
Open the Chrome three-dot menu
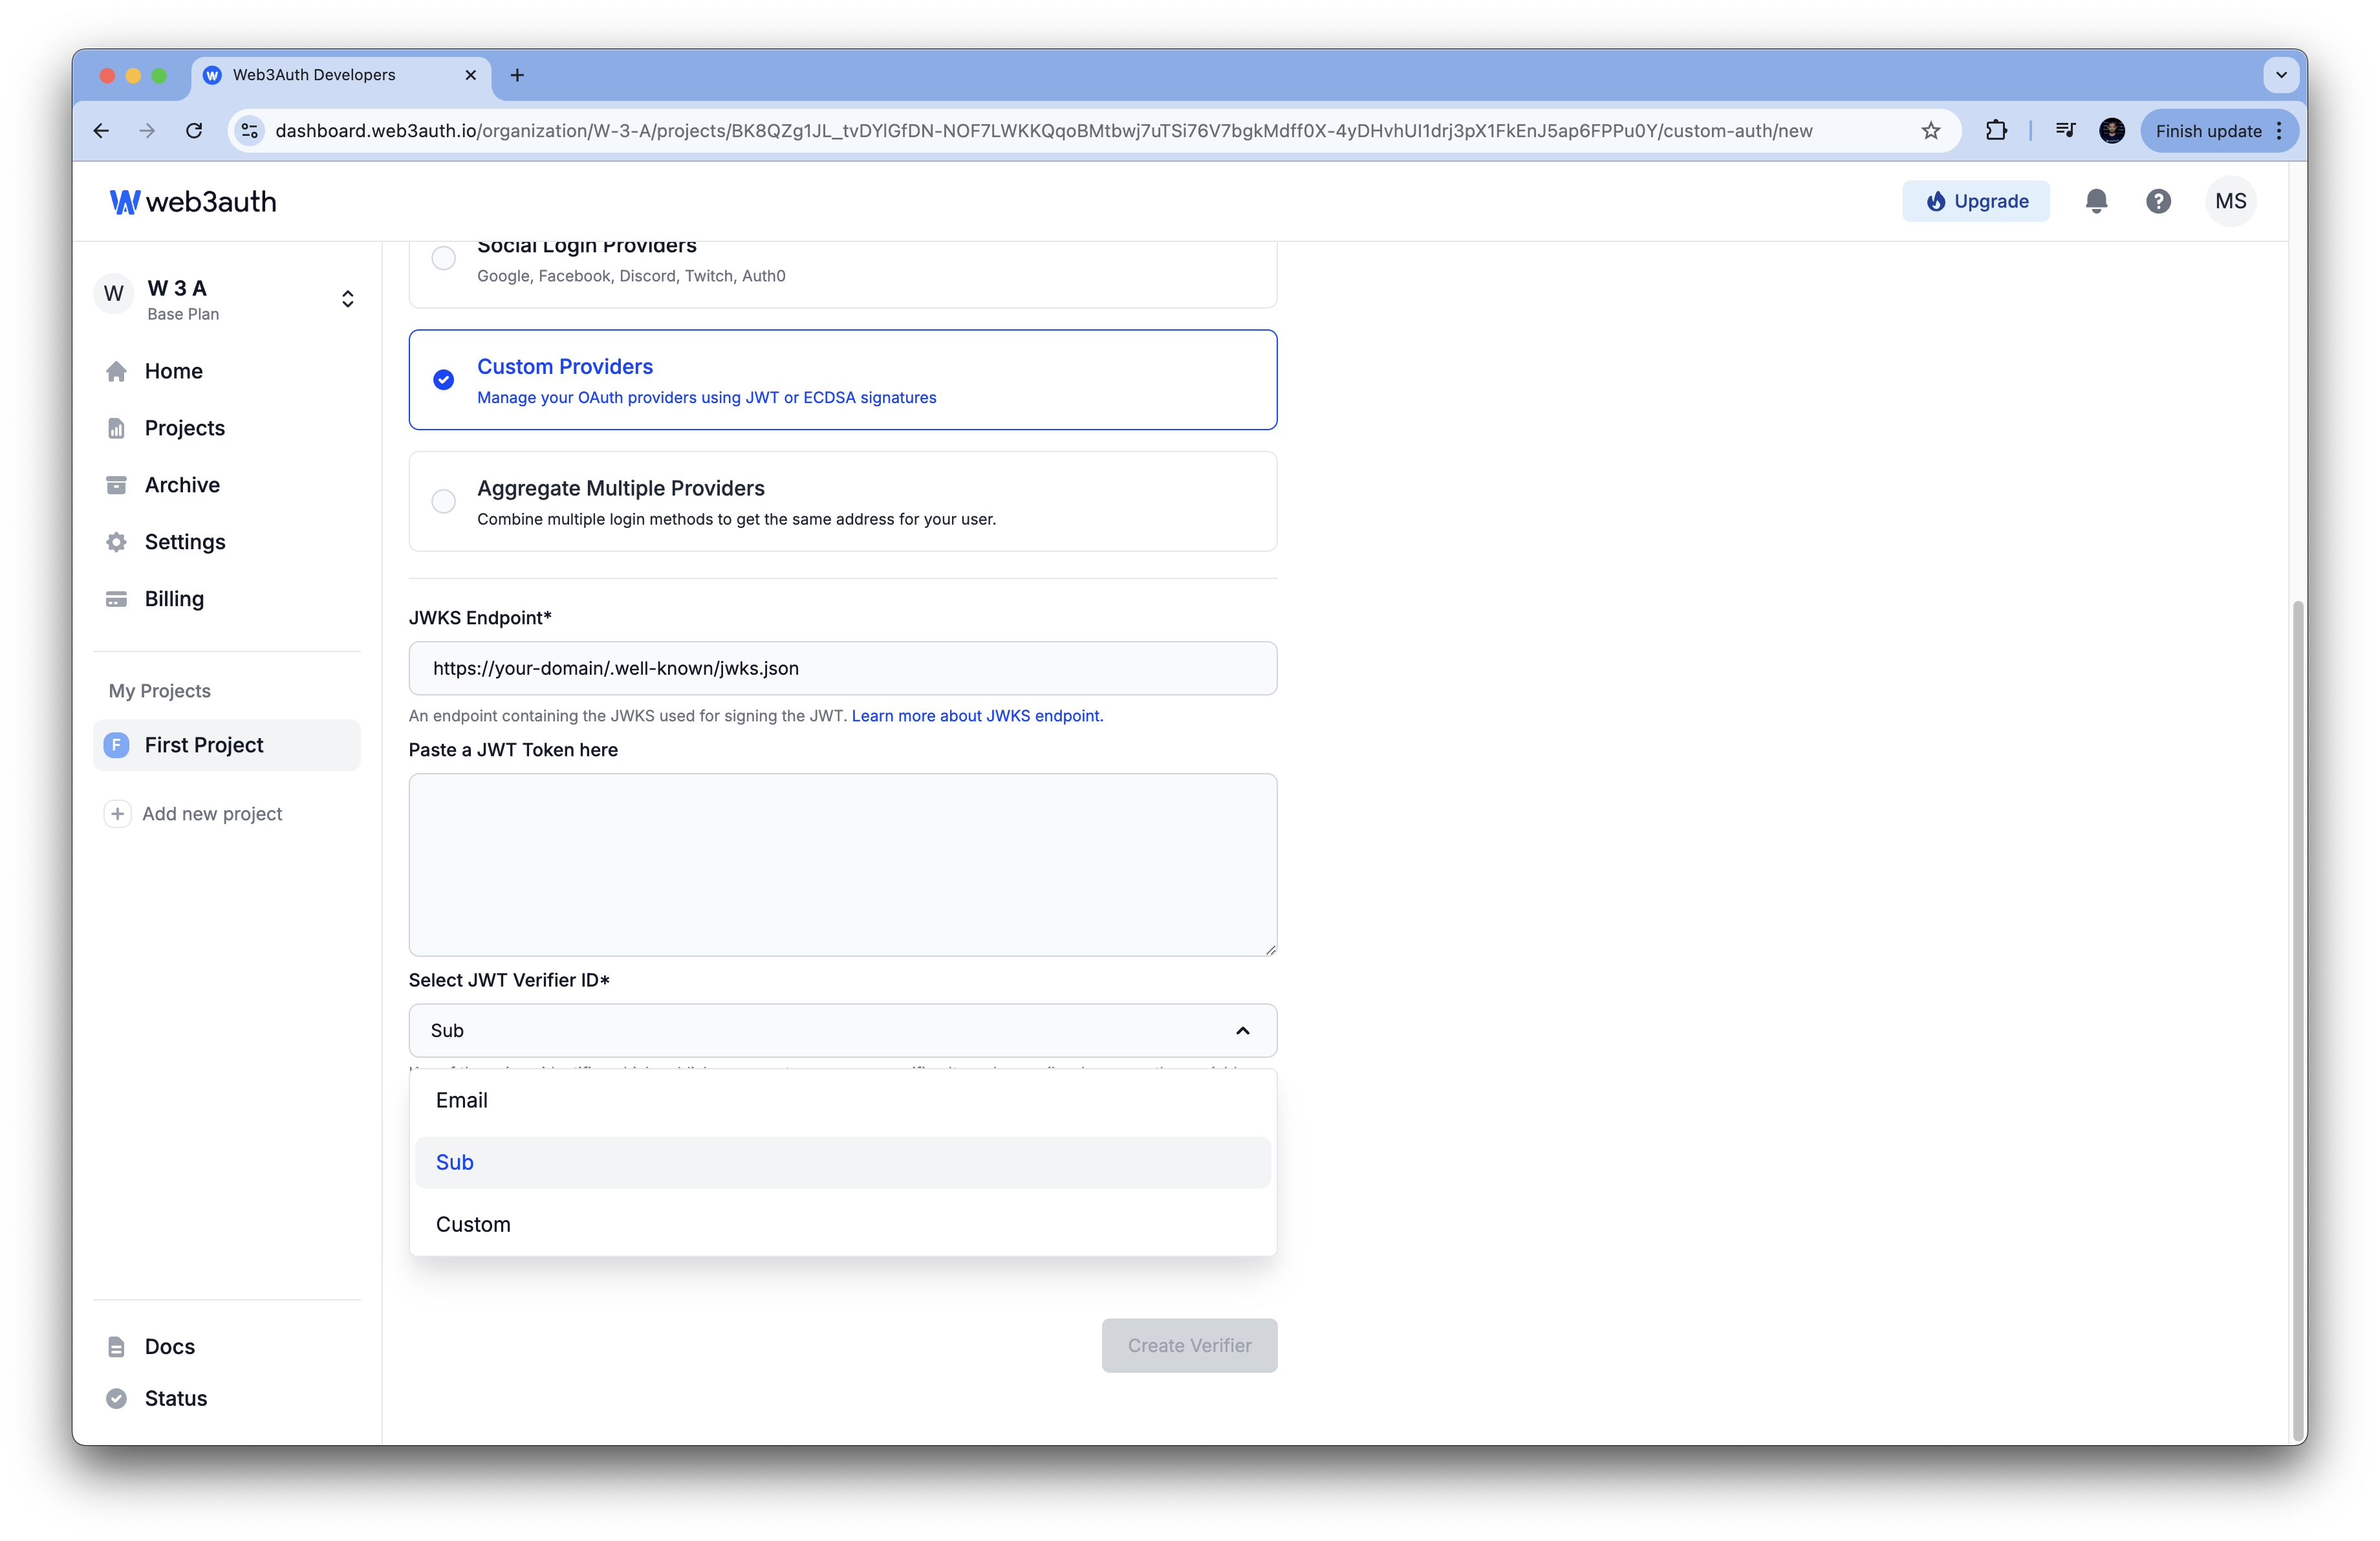[2279, 131]
